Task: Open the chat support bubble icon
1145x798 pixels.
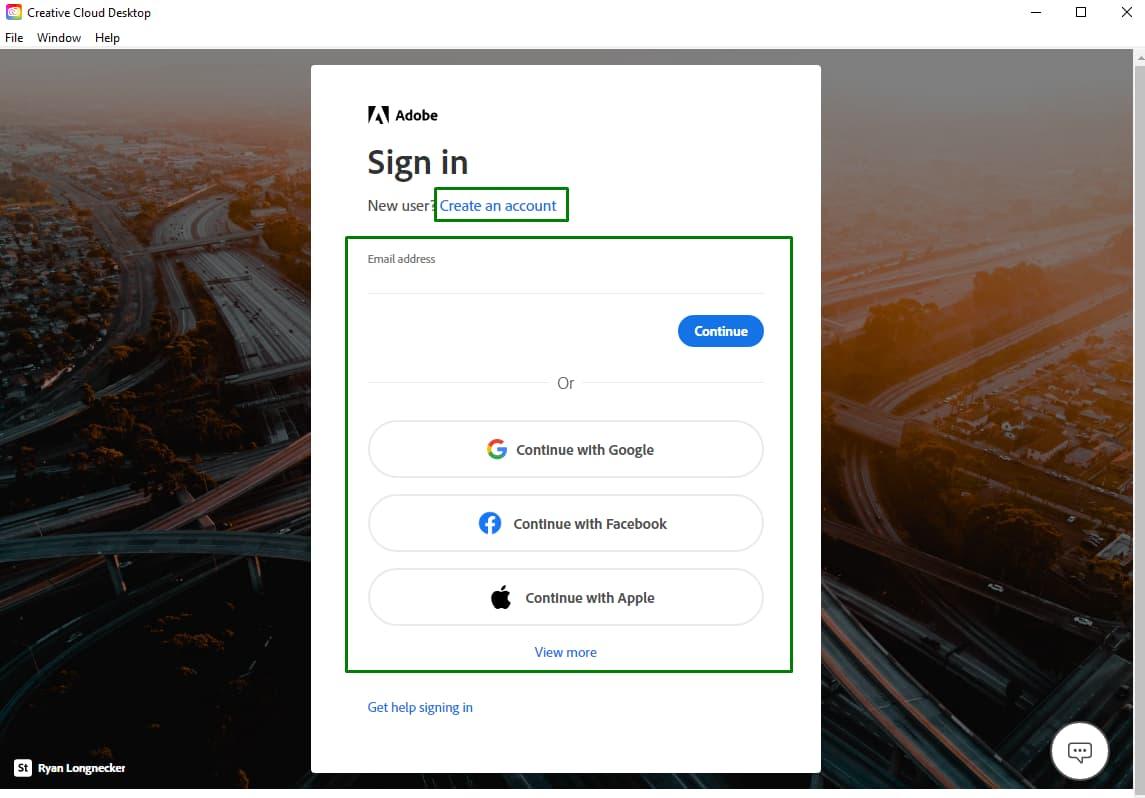Action: point(1079,751)
